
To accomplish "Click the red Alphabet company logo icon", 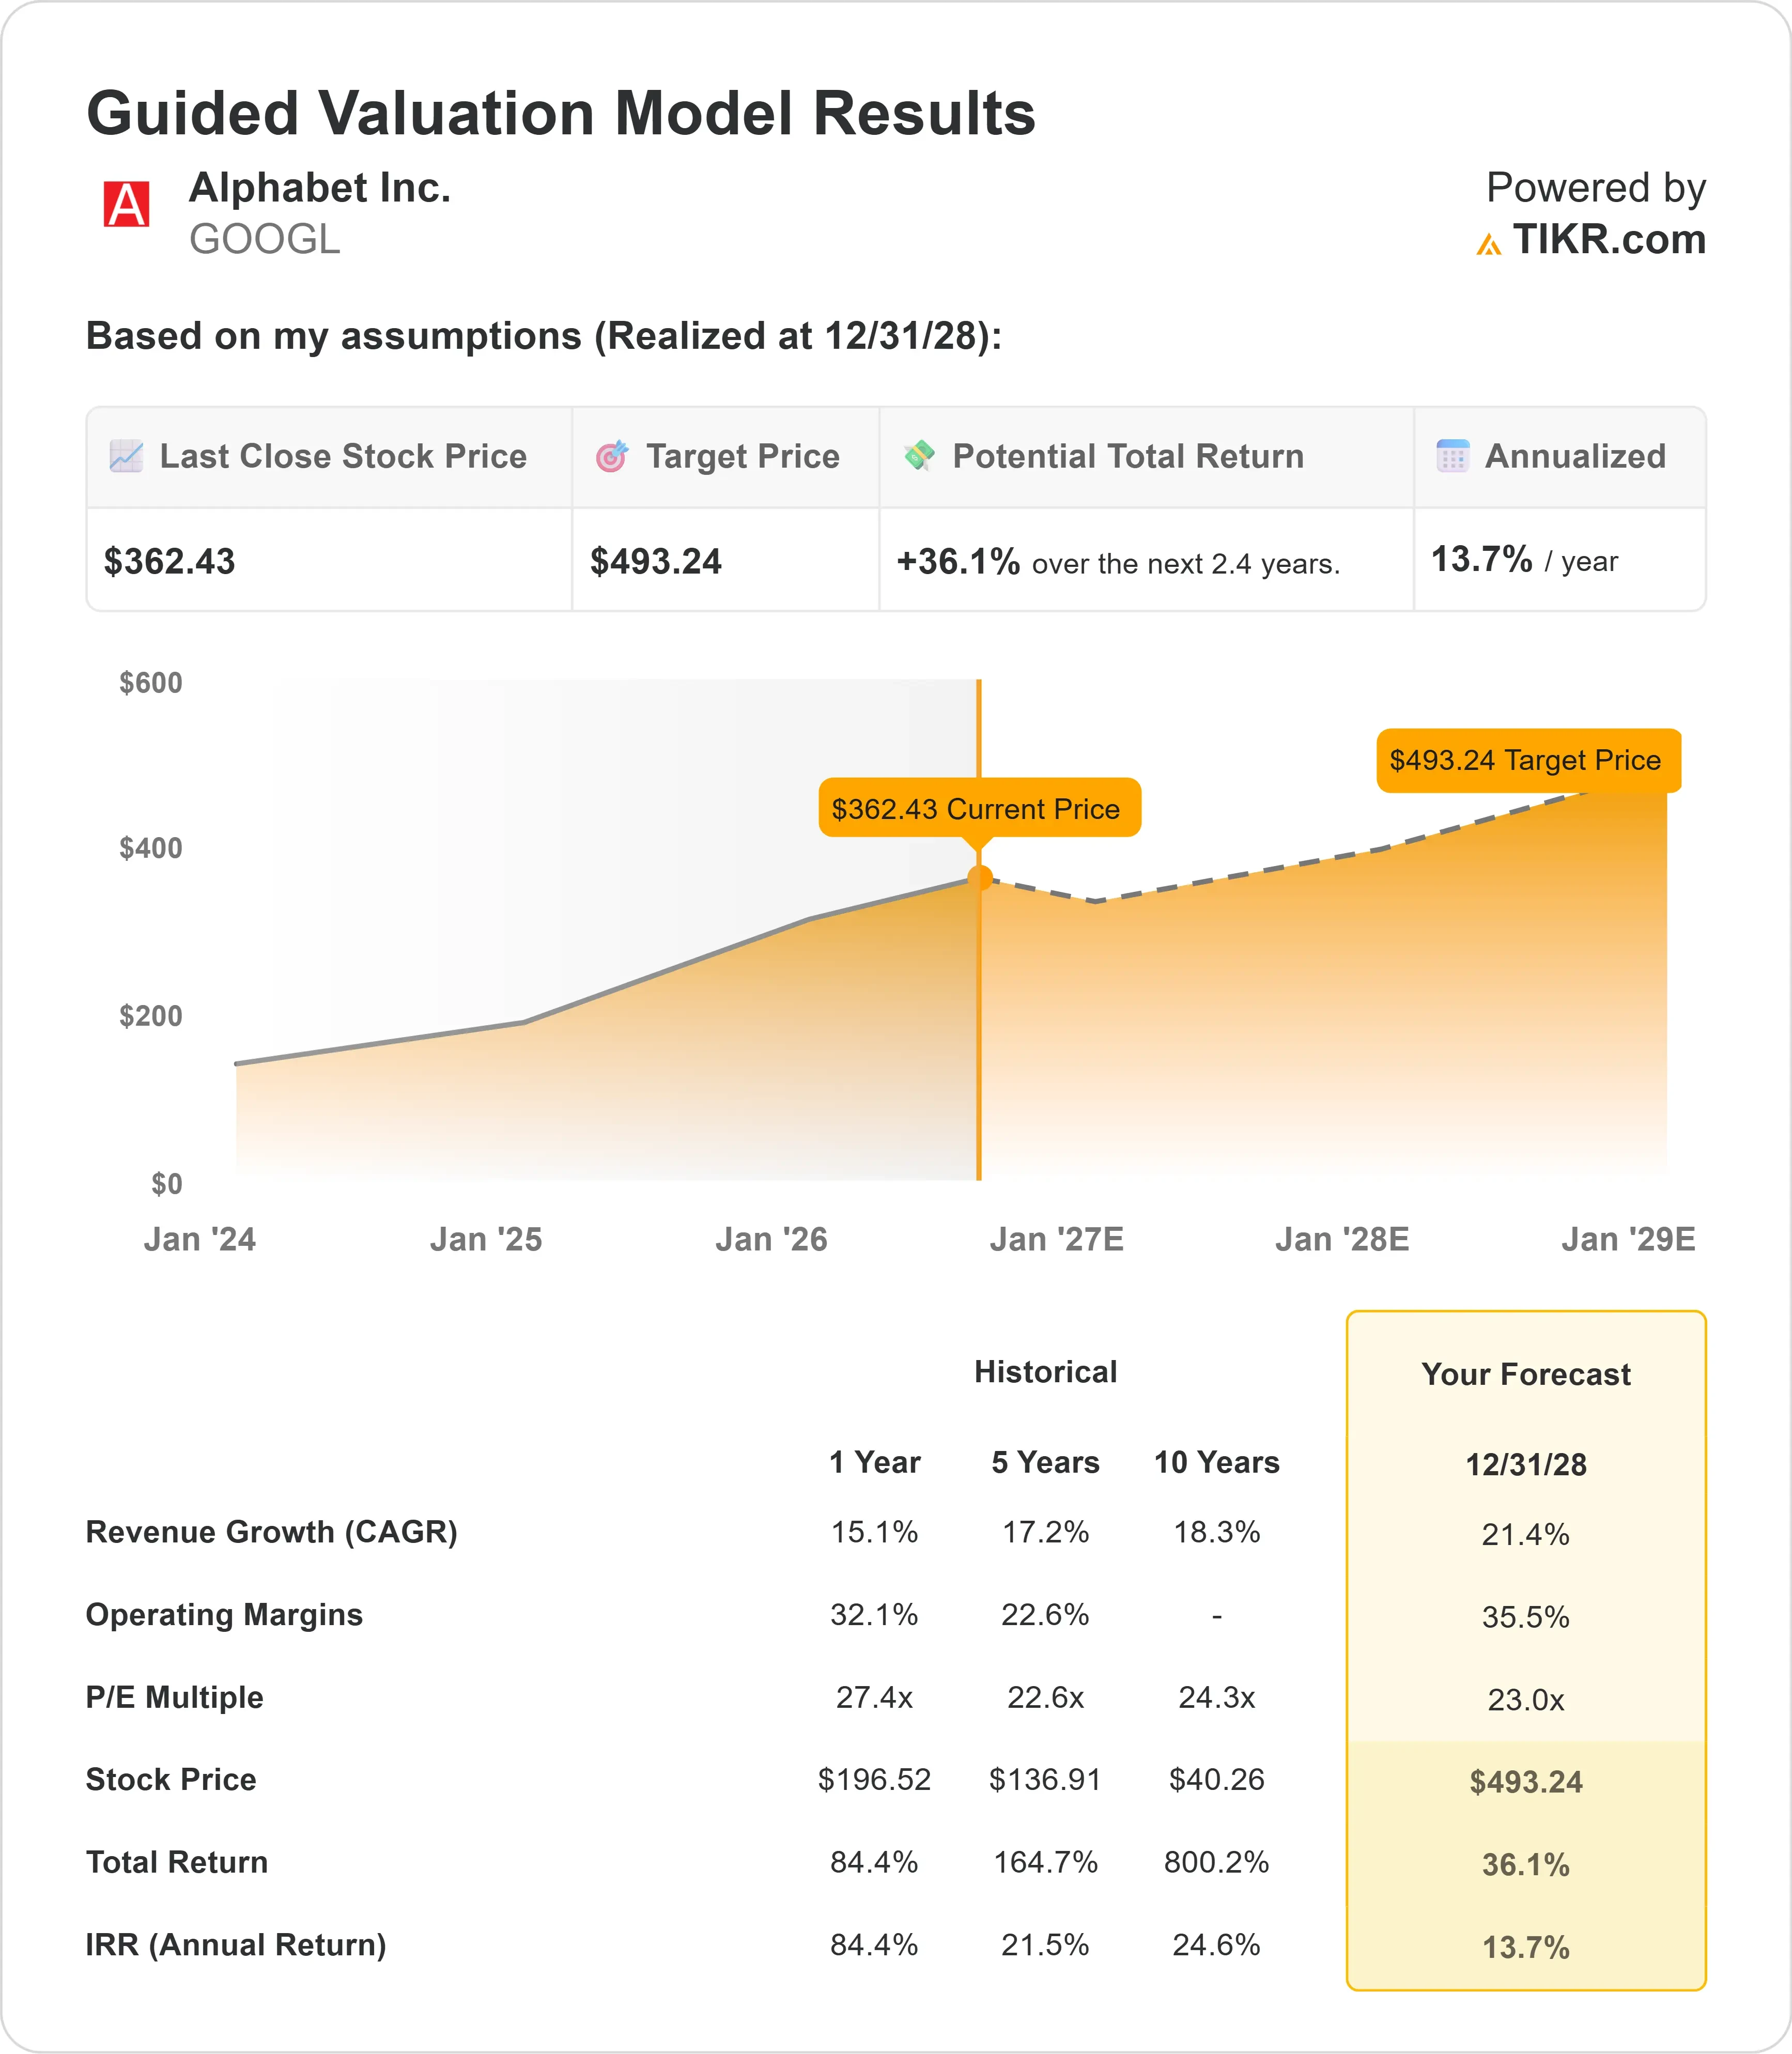I will click(127, 204).
